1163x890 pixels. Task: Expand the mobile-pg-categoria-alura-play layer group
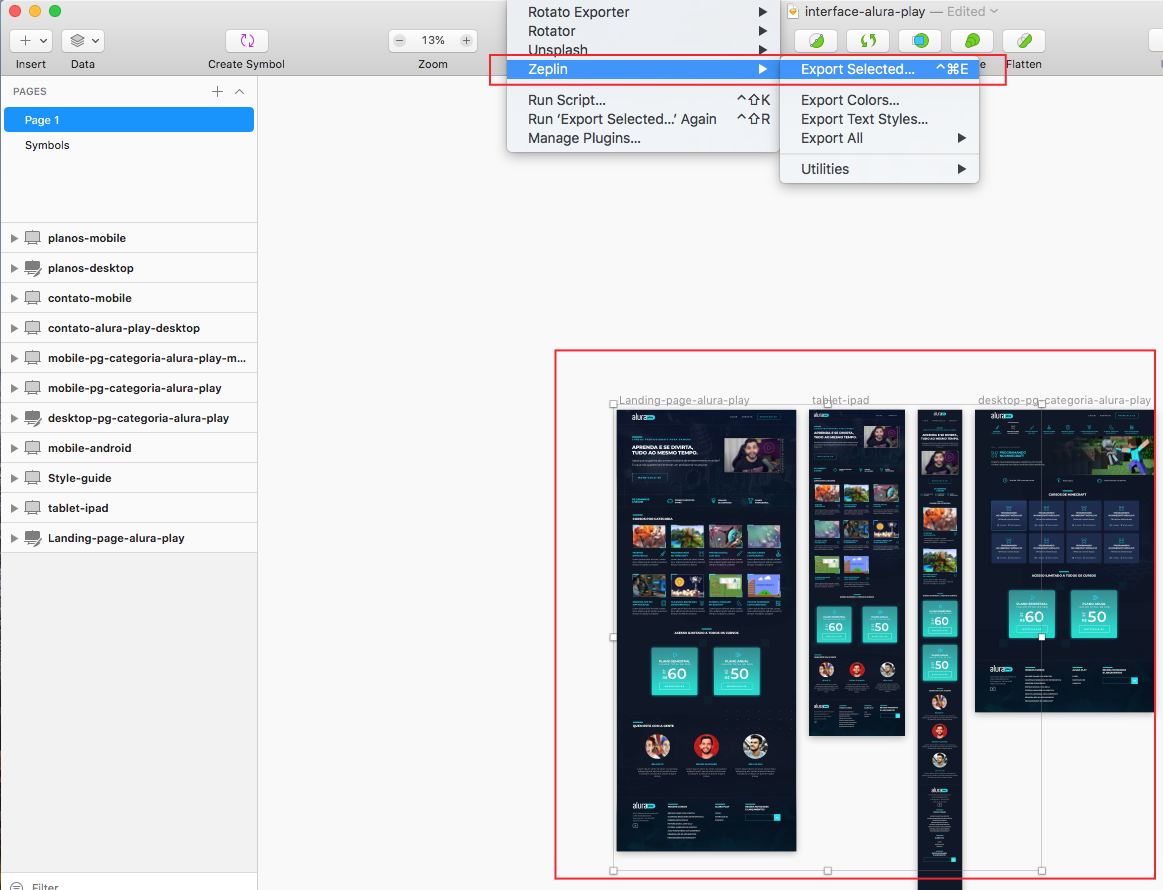click(13, 388)
